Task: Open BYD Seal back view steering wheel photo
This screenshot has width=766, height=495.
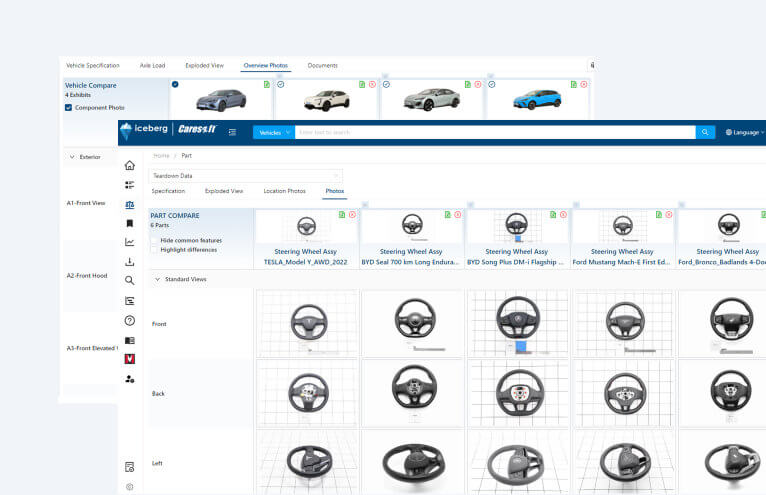Action: [x=412, y=393]
